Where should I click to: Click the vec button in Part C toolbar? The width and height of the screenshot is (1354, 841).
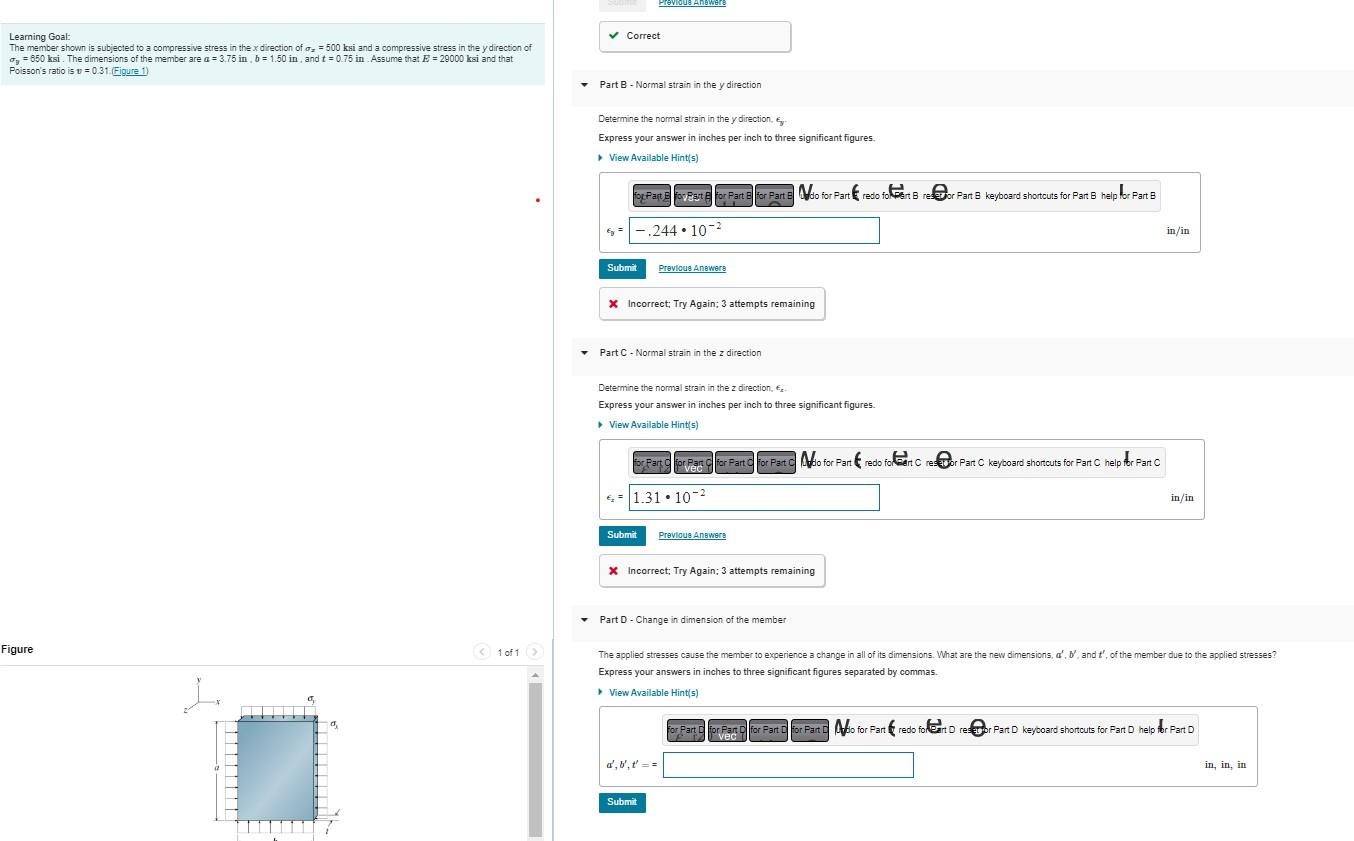point(693,463)
